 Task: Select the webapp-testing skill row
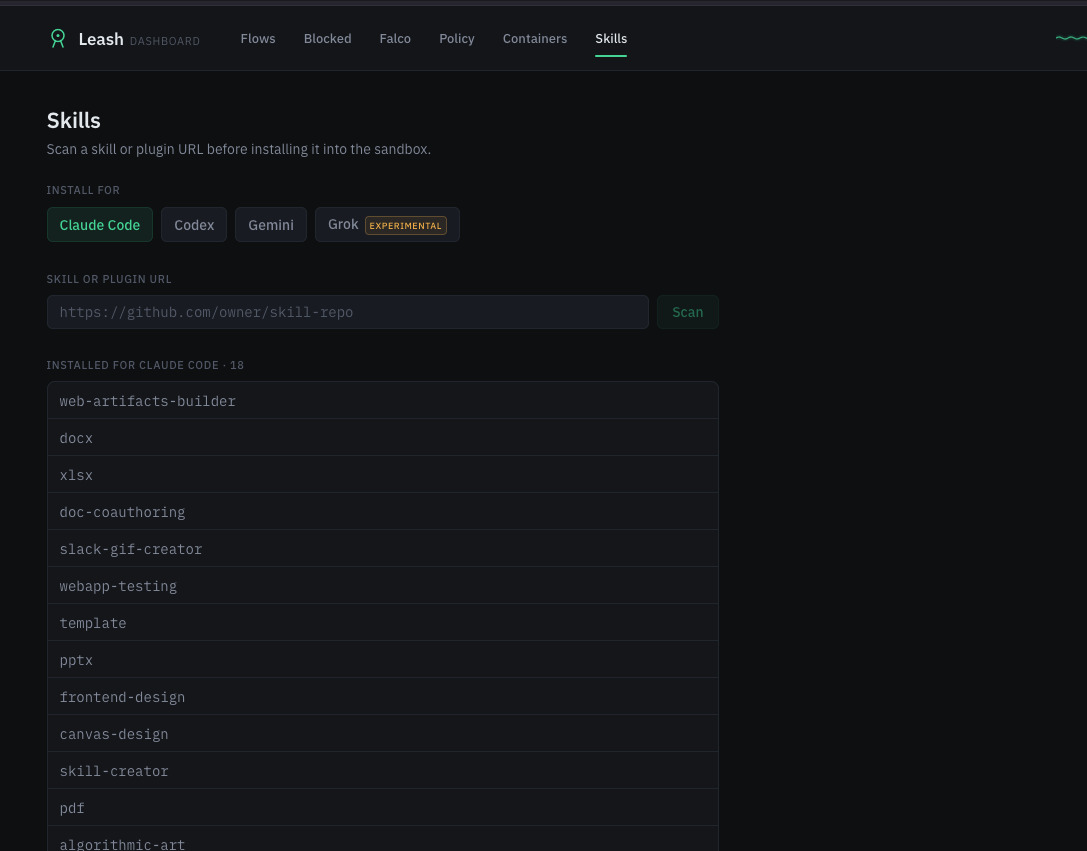pos(383,586)
